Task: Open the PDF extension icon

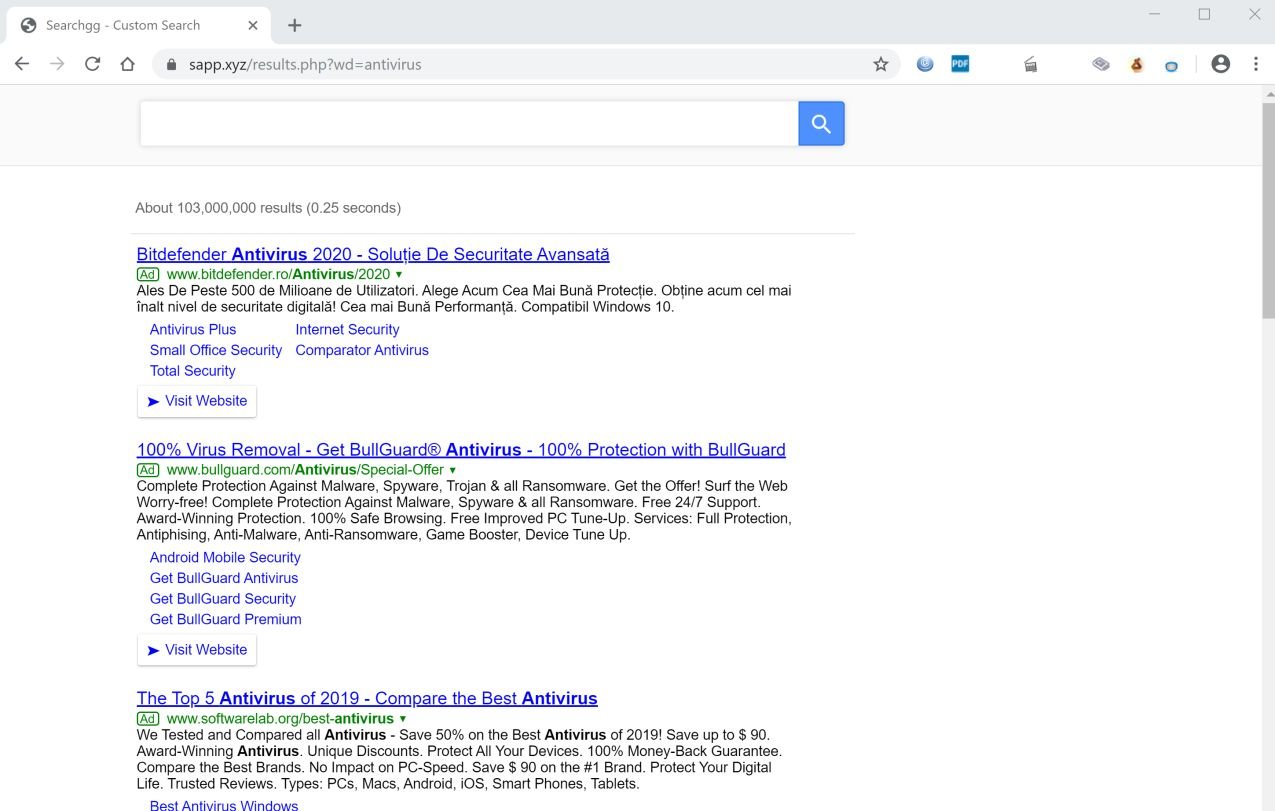Action: coord(960,64)
